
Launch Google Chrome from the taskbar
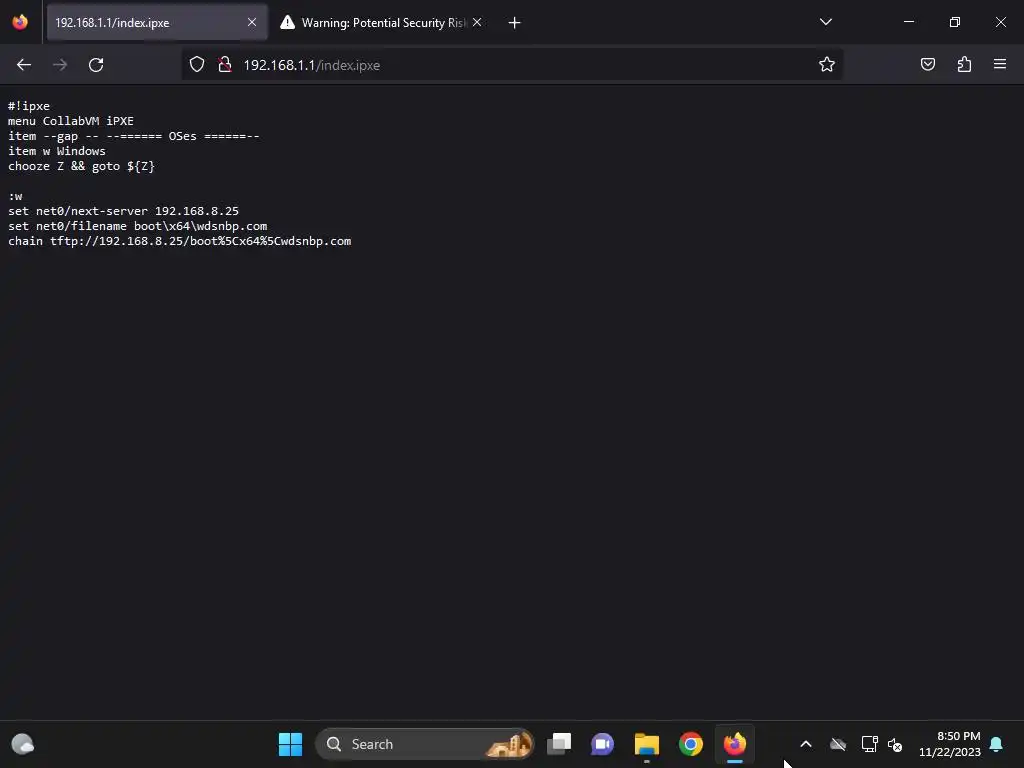690,744
